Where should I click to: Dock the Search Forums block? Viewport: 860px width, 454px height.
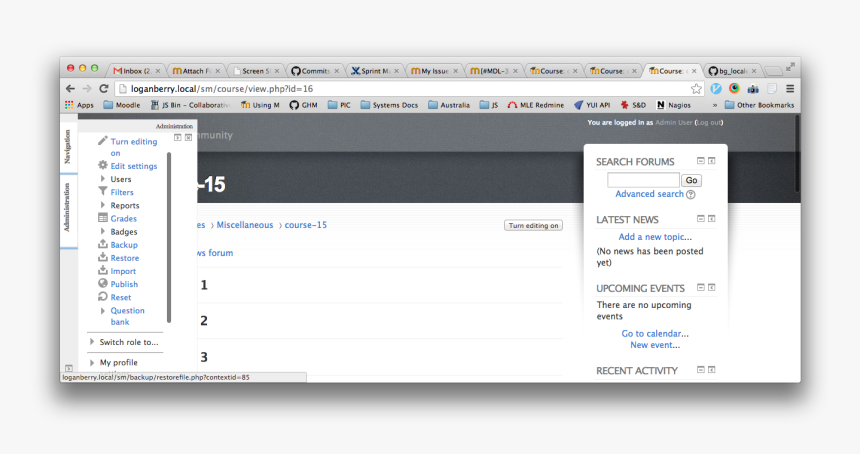711,161
